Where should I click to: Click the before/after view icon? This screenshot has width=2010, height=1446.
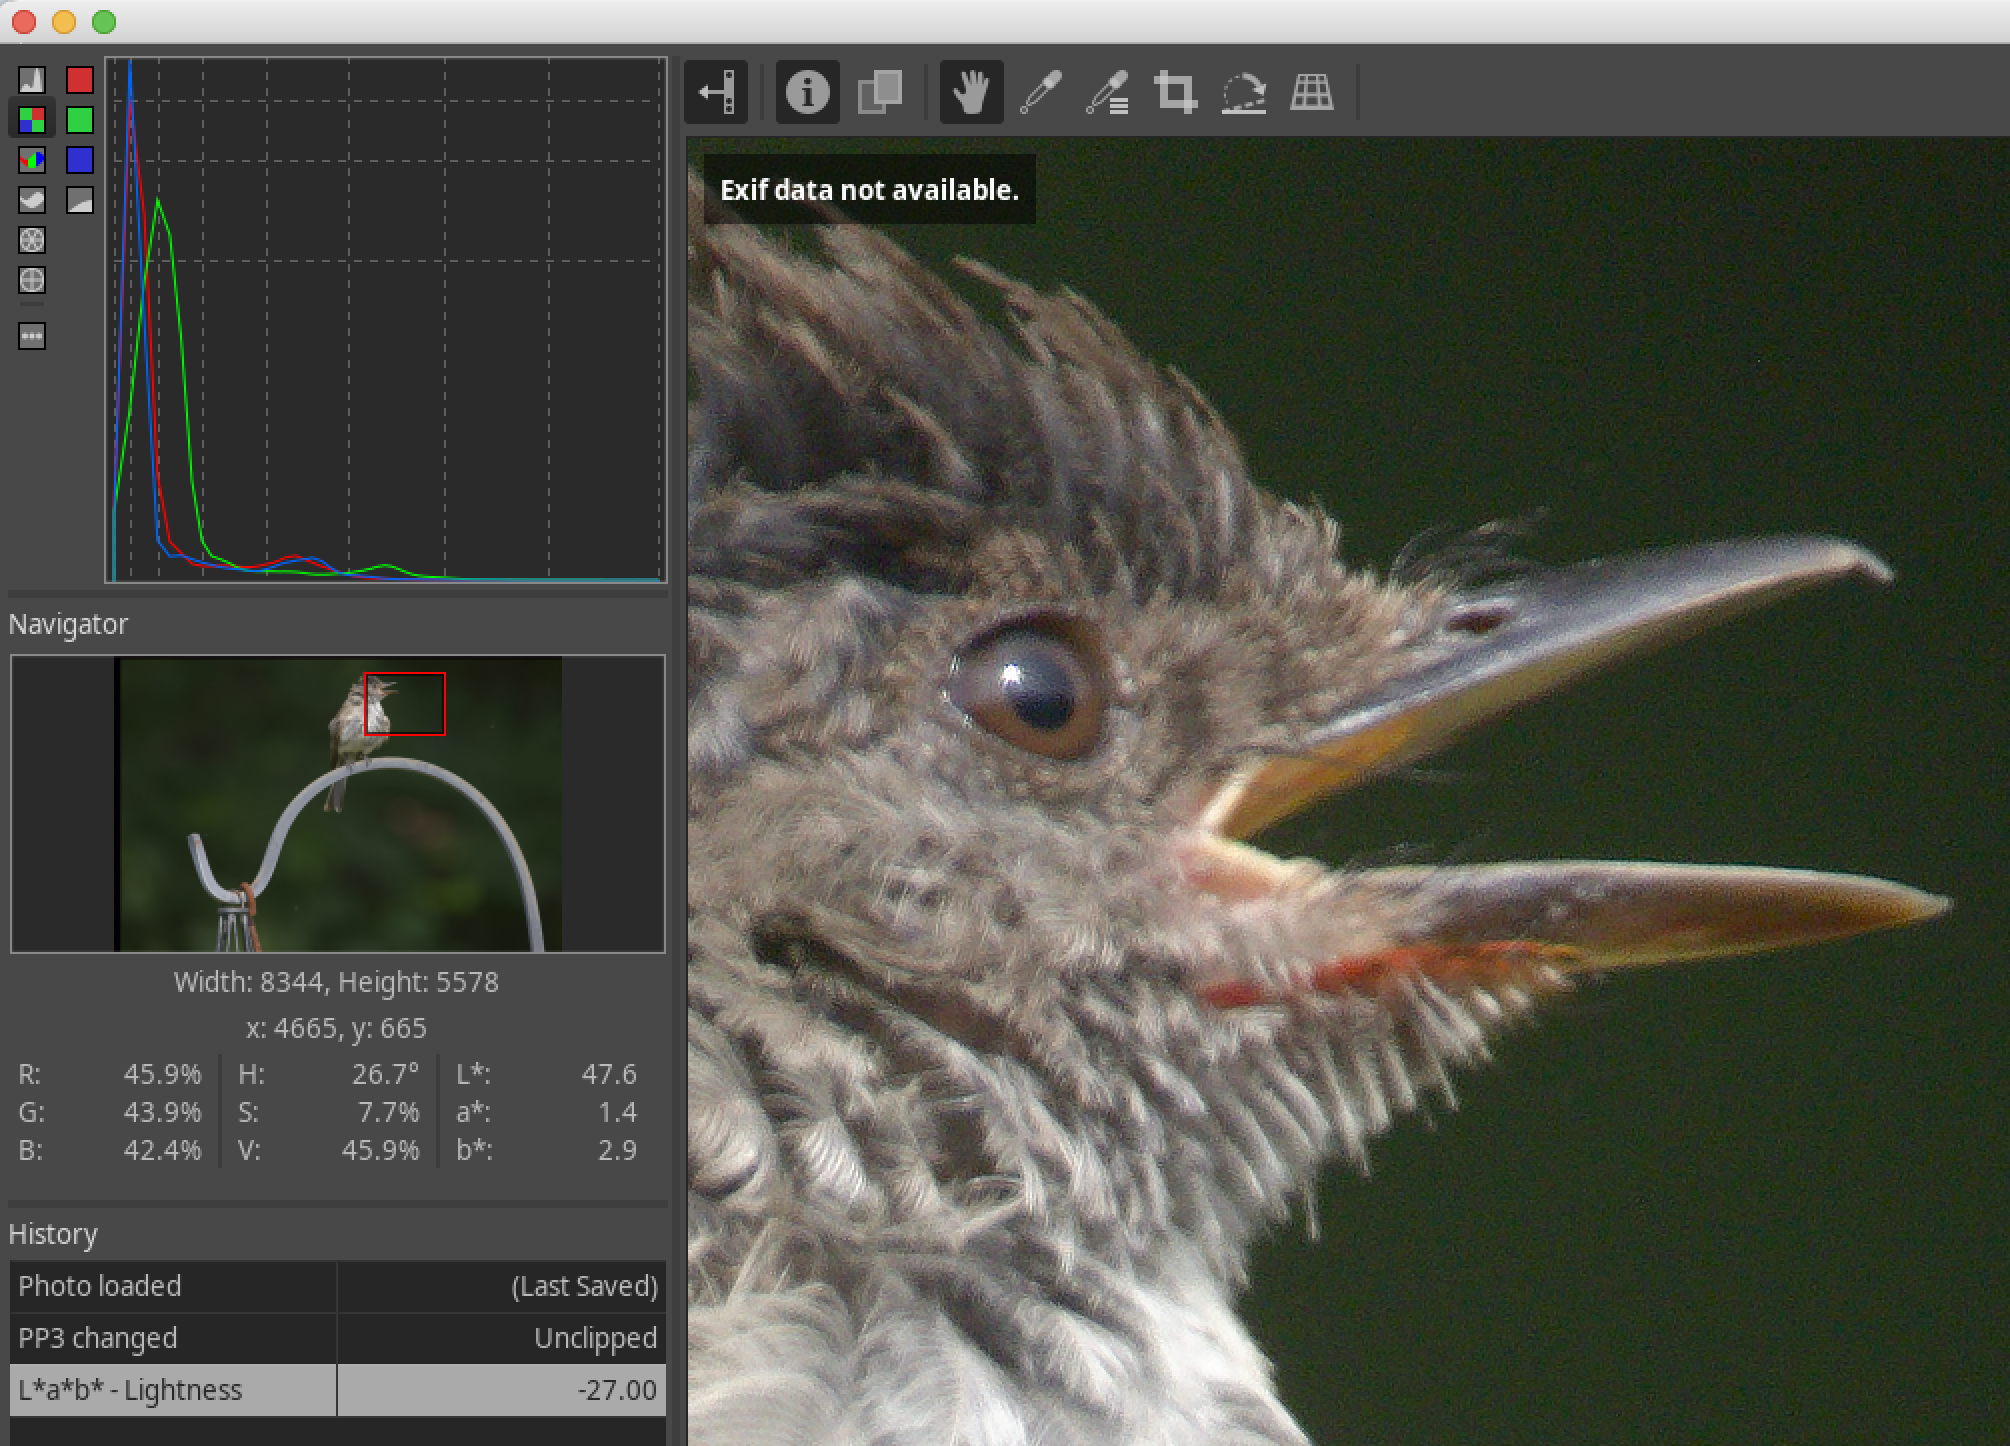click(x=880, y=93)
